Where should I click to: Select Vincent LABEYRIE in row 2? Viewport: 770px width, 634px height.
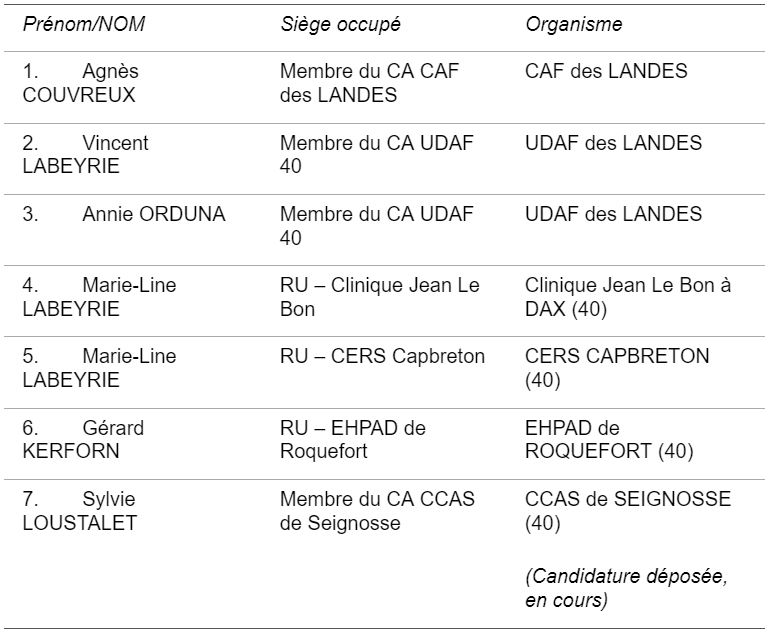85,155
